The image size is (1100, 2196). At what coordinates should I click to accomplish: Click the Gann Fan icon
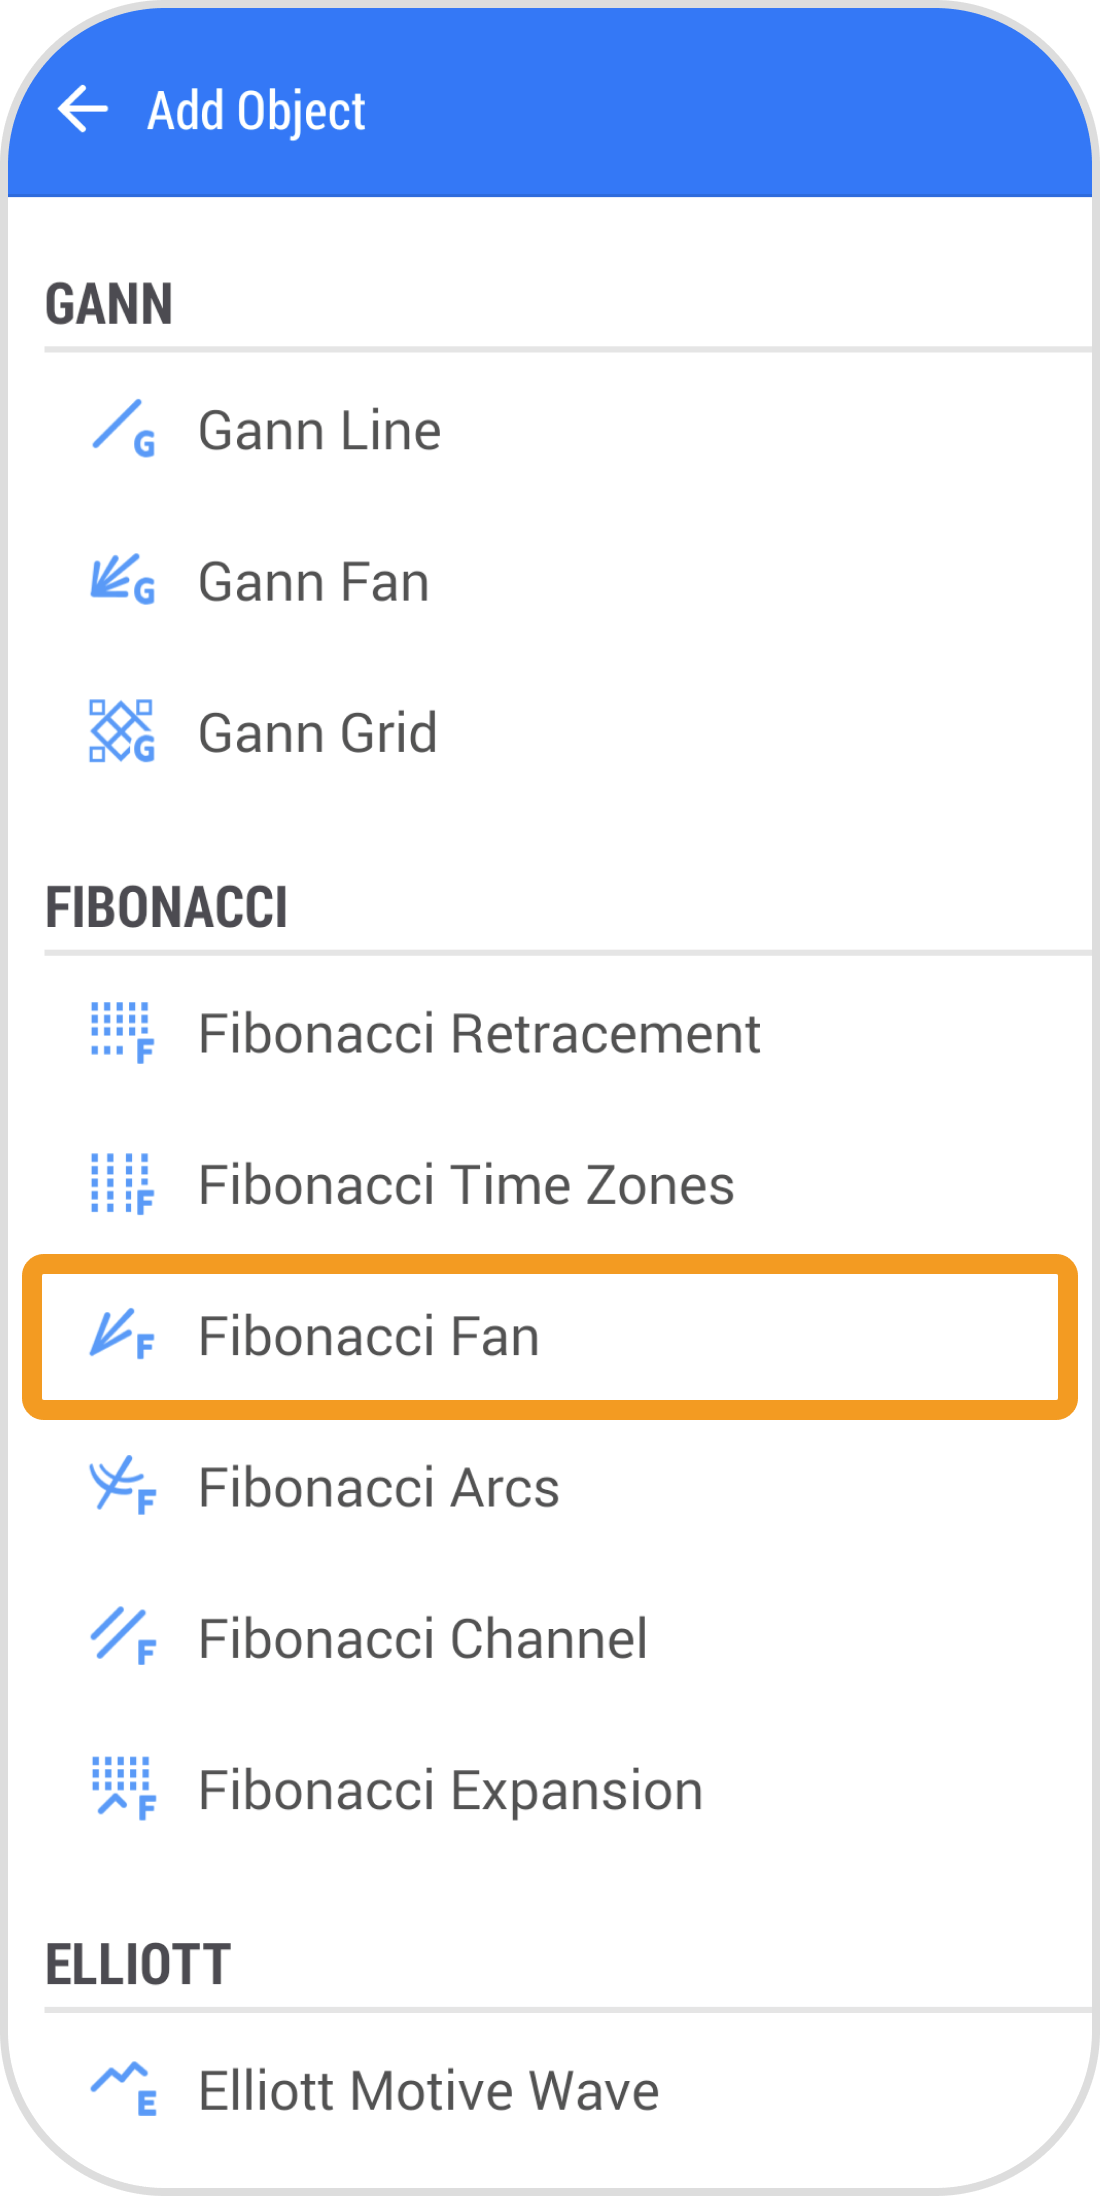pos(122,580)
